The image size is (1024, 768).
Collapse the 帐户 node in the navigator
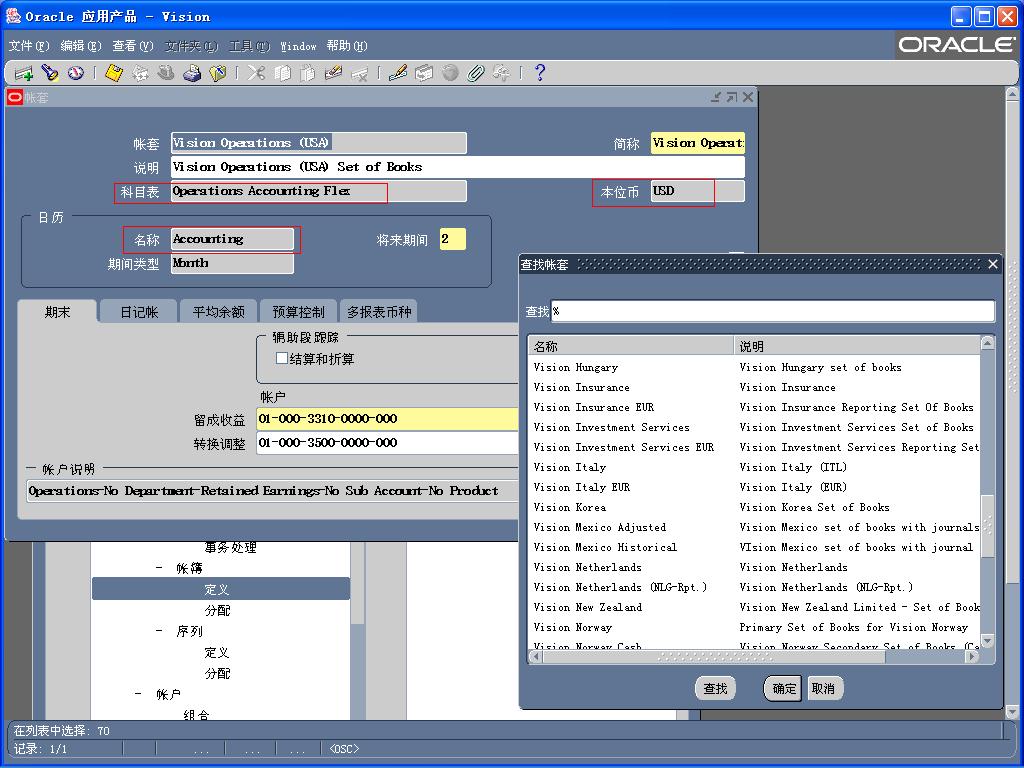(138, 694)
